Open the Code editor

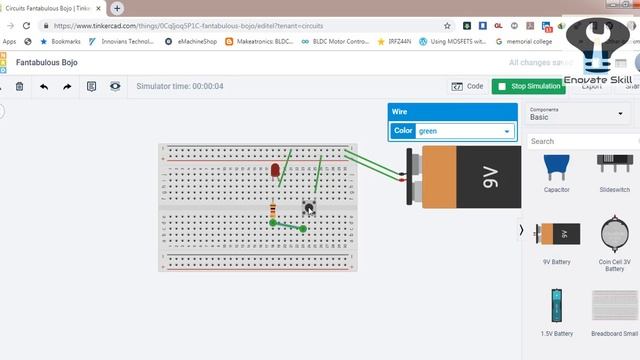coord(467,86)
